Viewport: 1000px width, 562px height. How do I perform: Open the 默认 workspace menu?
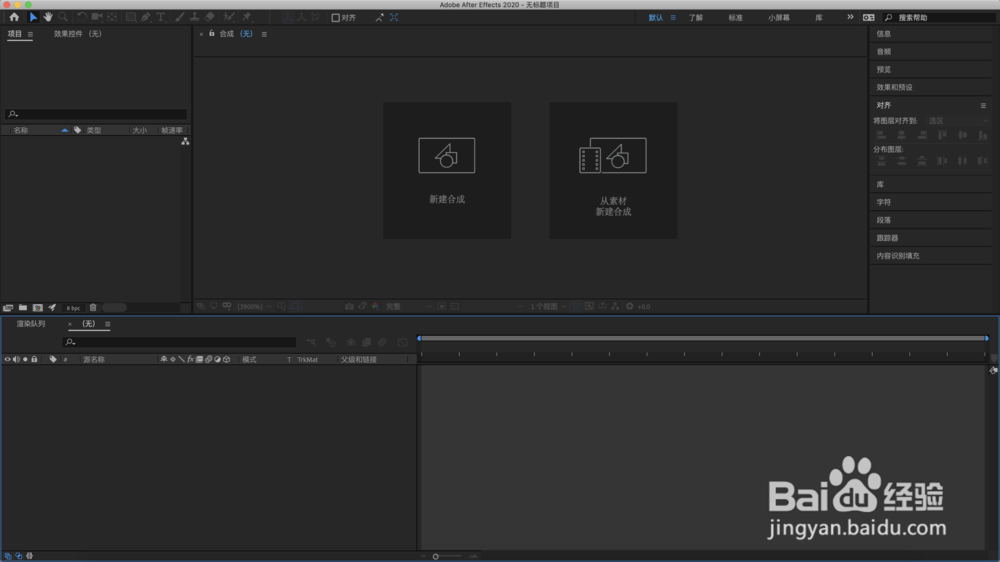tap(673, 18)
